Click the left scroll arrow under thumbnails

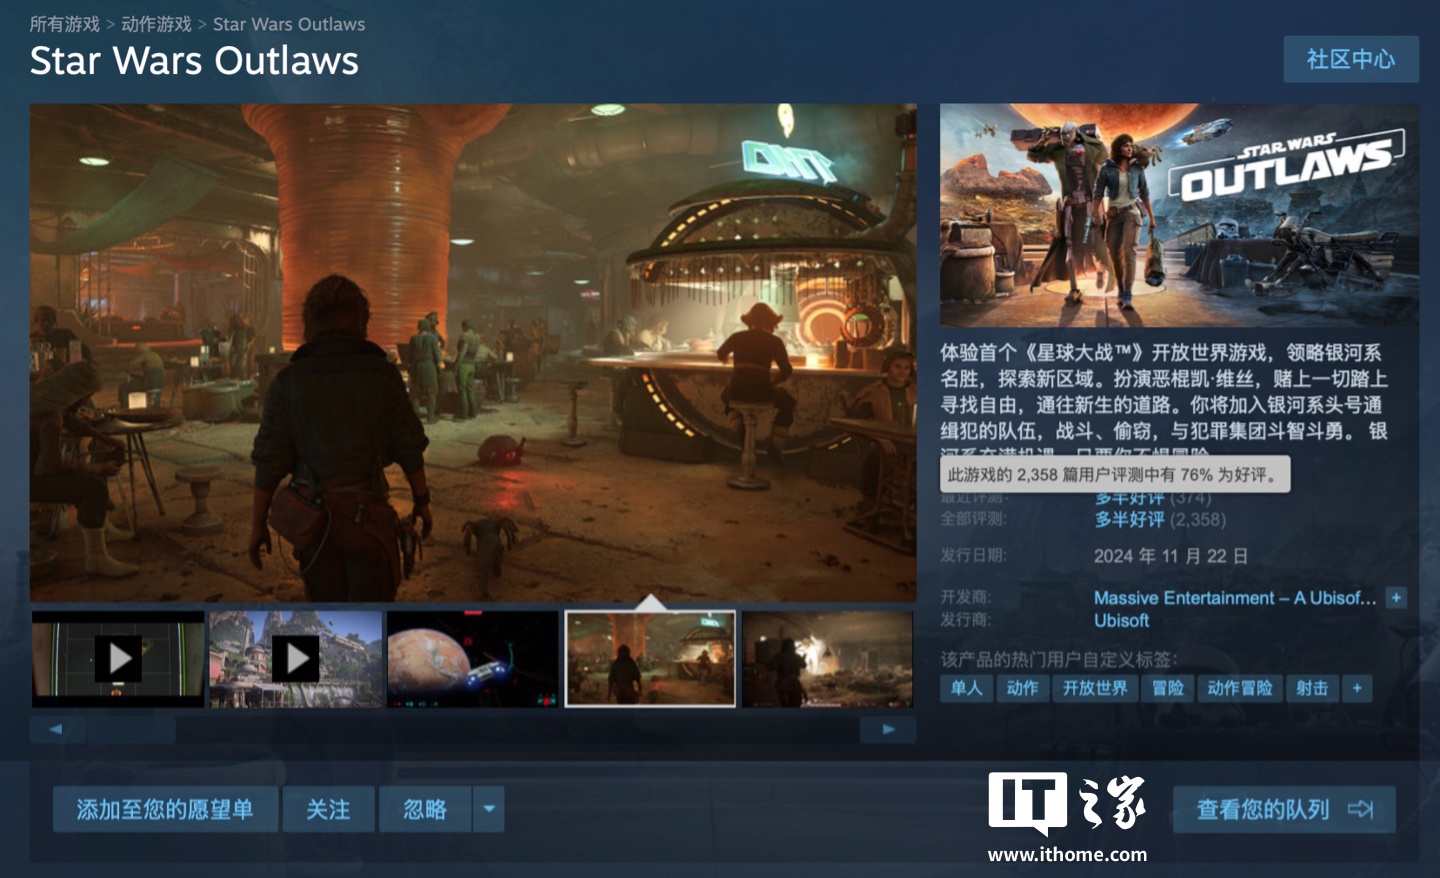click(56, 729)
